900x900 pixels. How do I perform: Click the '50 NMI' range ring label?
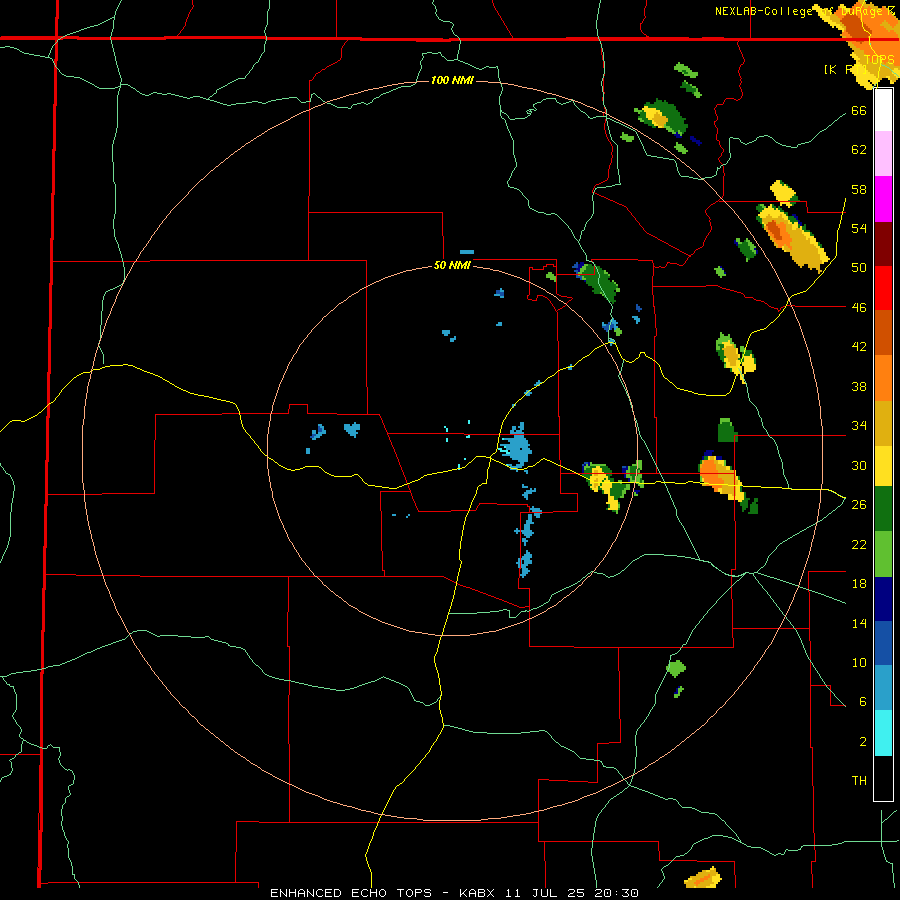coord(452,265)
